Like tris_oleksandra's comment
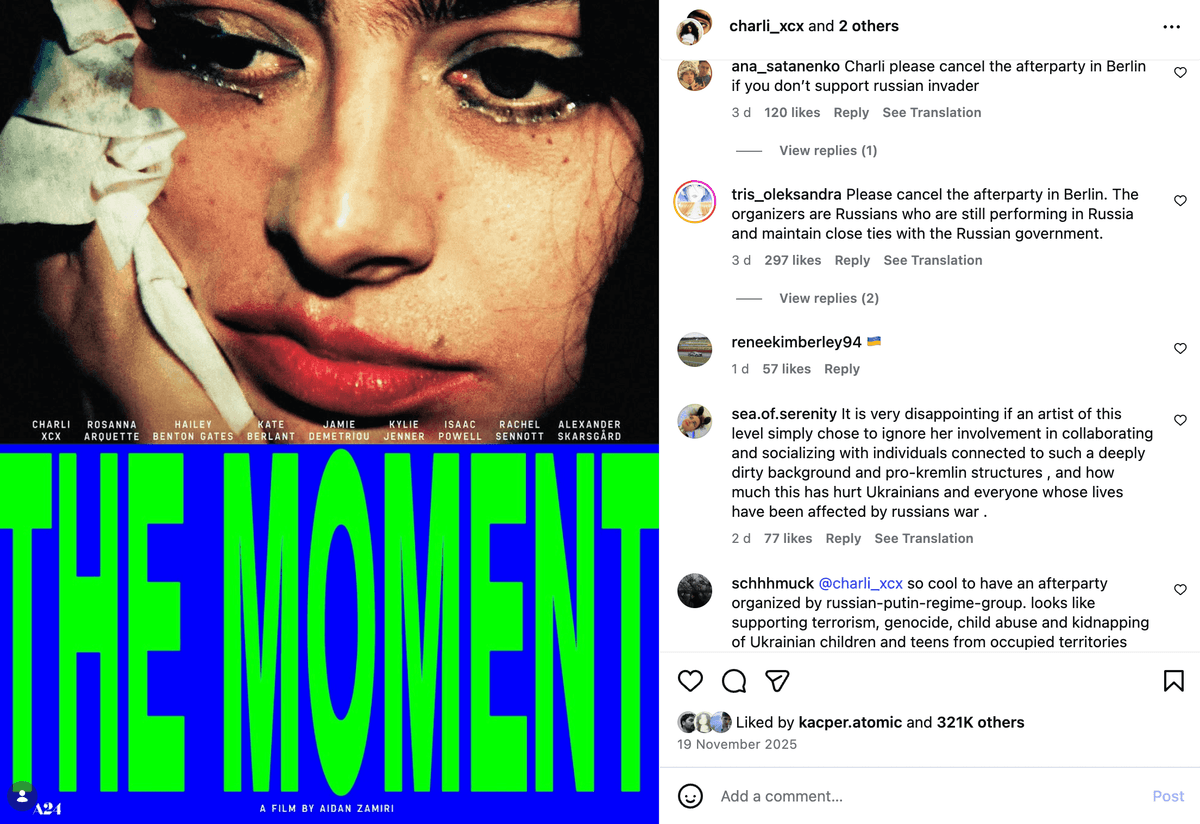 point(1180,201)
